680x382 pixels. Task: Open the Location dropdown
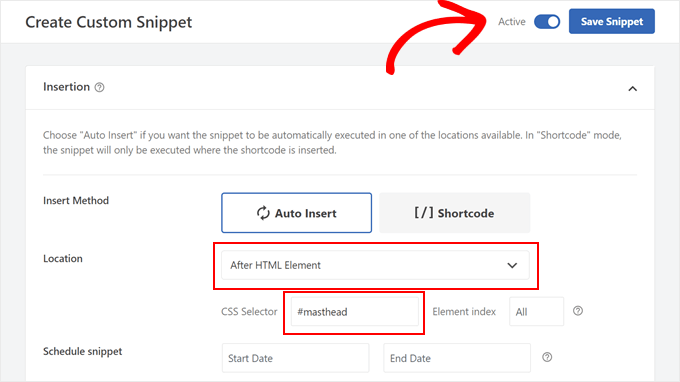tap(375, 265)
